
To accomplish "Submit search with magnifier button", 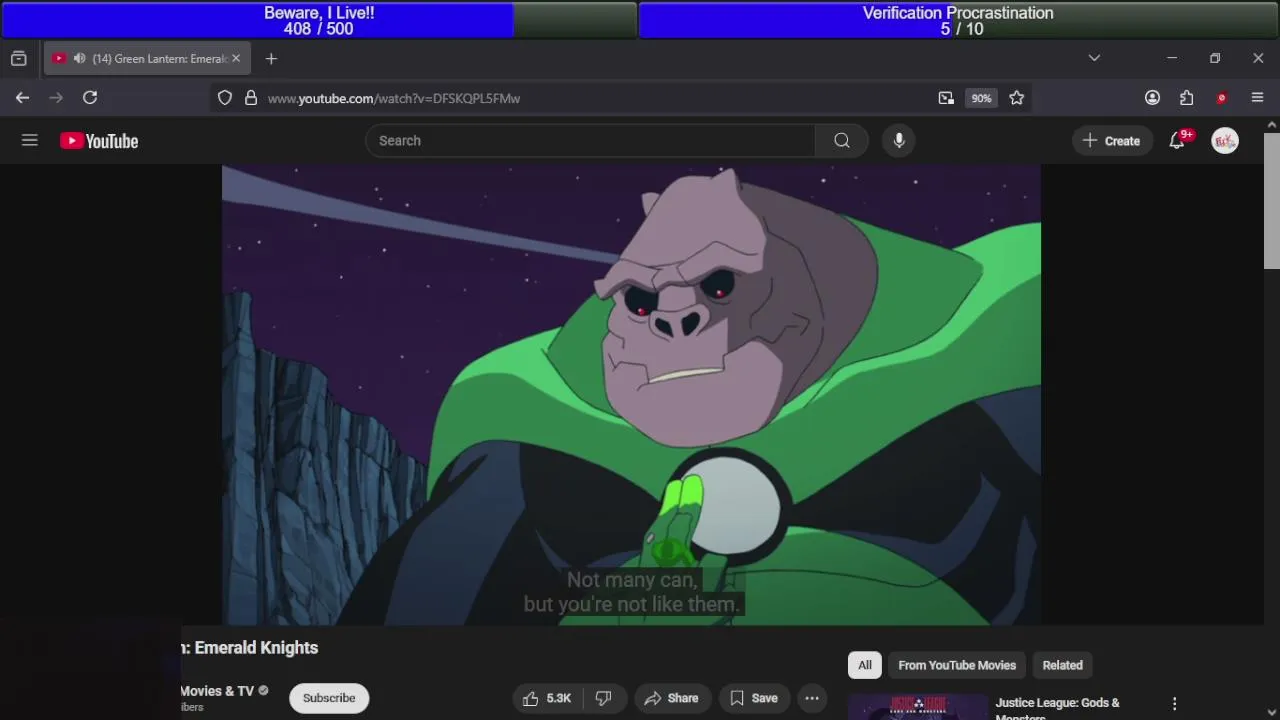I will [842, 141].
